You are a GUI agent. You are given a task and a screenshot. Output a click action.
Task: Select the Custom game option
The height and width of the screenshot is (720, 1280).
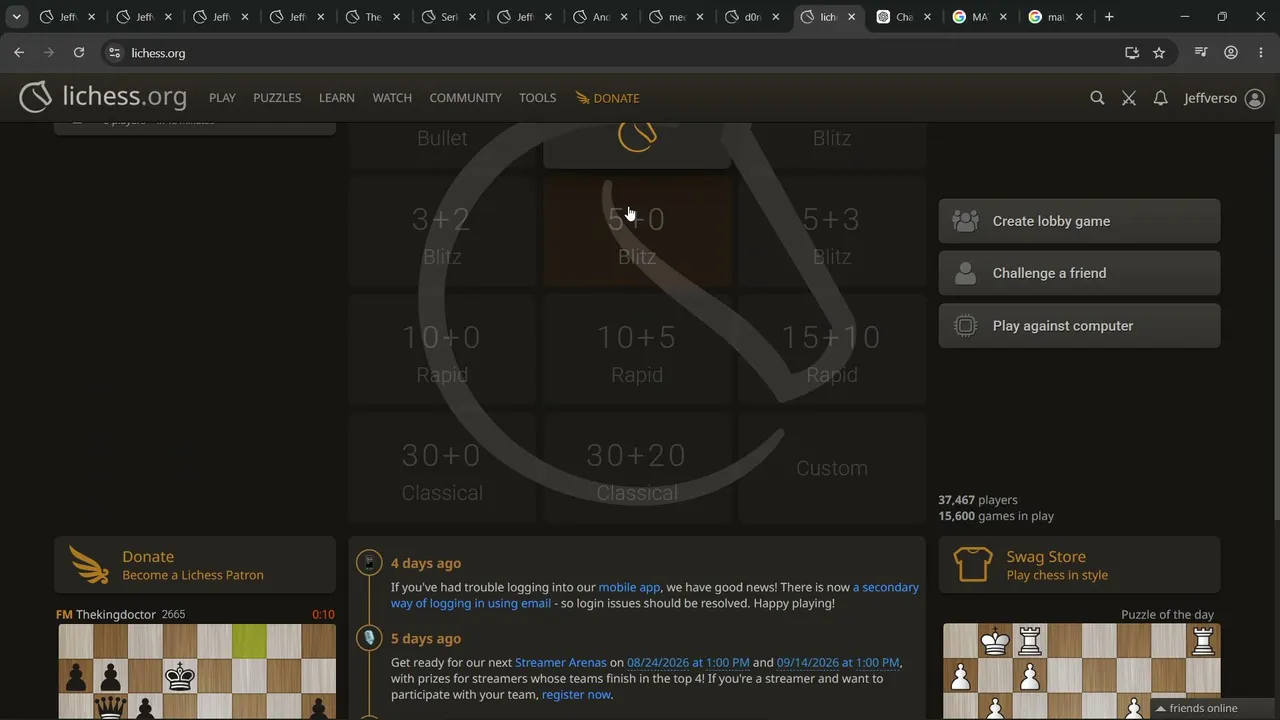pos(832,468)
